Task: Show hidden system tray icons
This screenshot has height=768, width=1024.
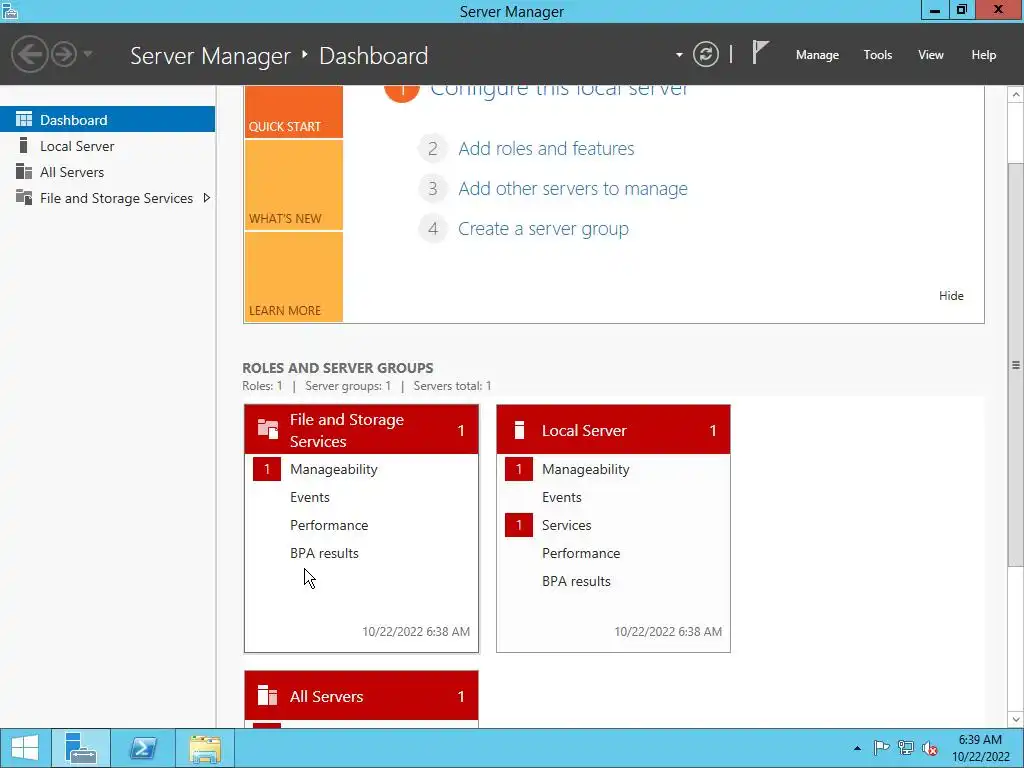Action: 857,748
